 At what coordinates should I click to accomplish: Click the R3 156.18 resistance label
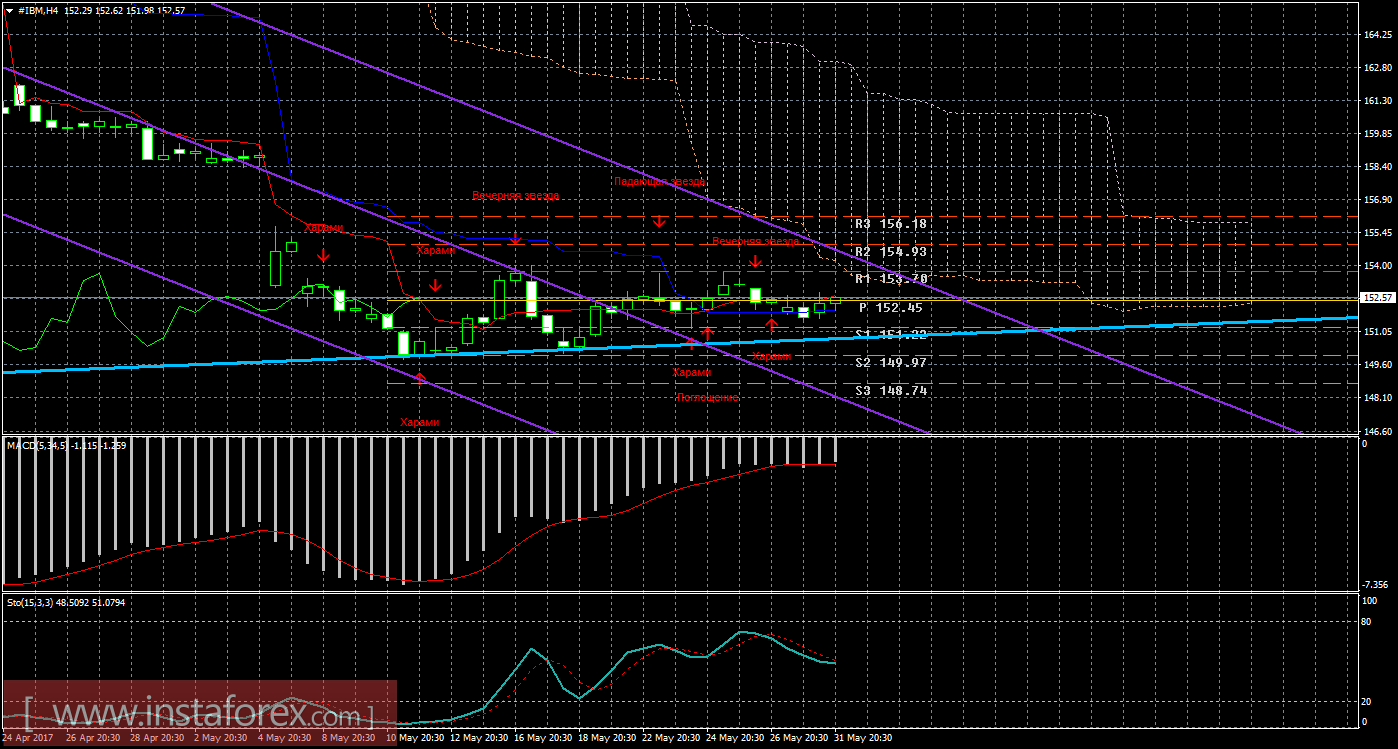[x=891, y=225]
